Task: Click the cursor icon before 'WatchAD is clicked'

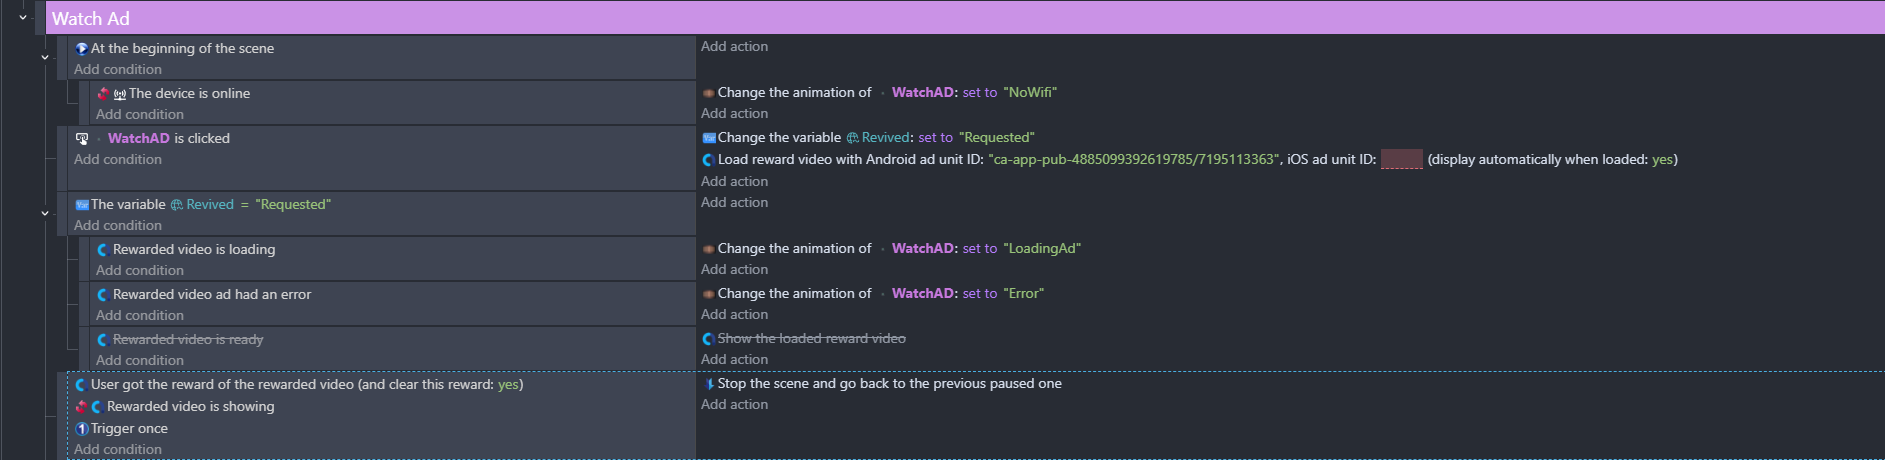Action: 82,139
